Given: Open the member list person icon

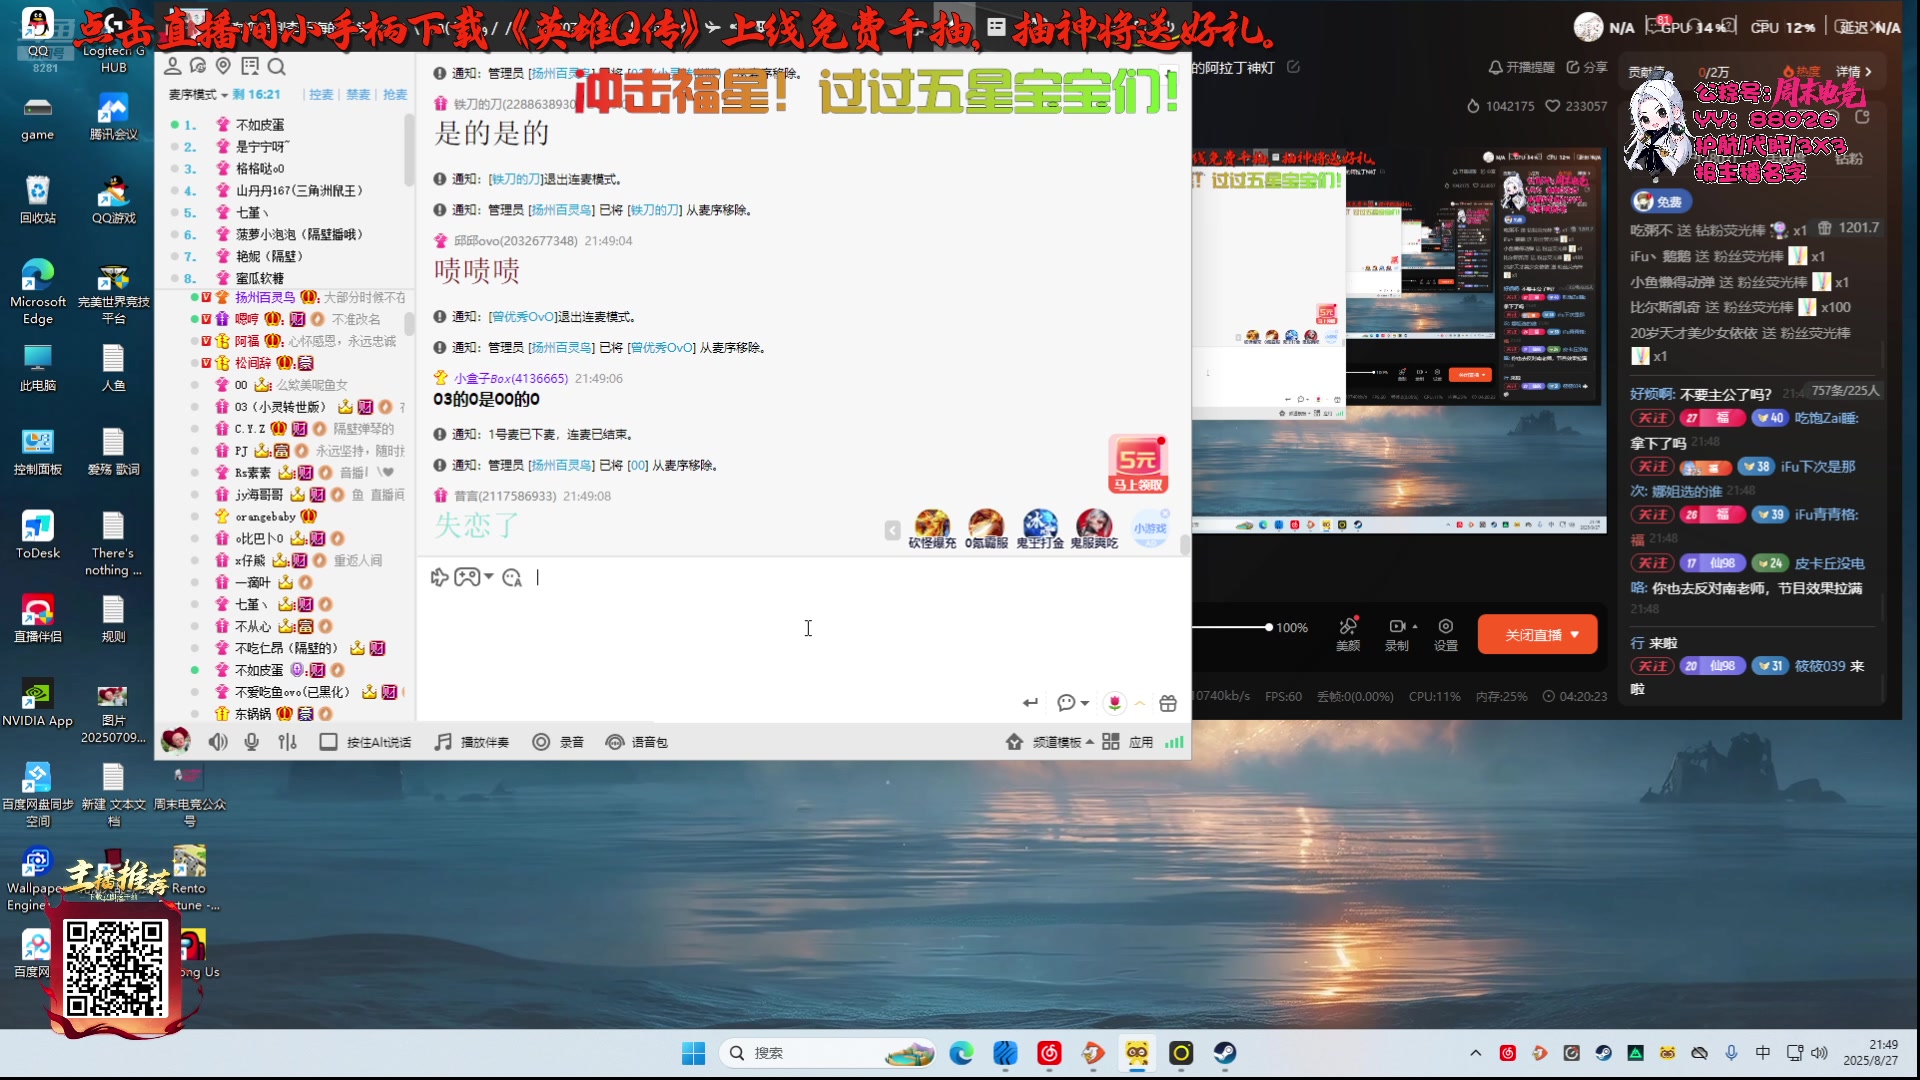Looking at the screenshot, I should tap(172, 66).
